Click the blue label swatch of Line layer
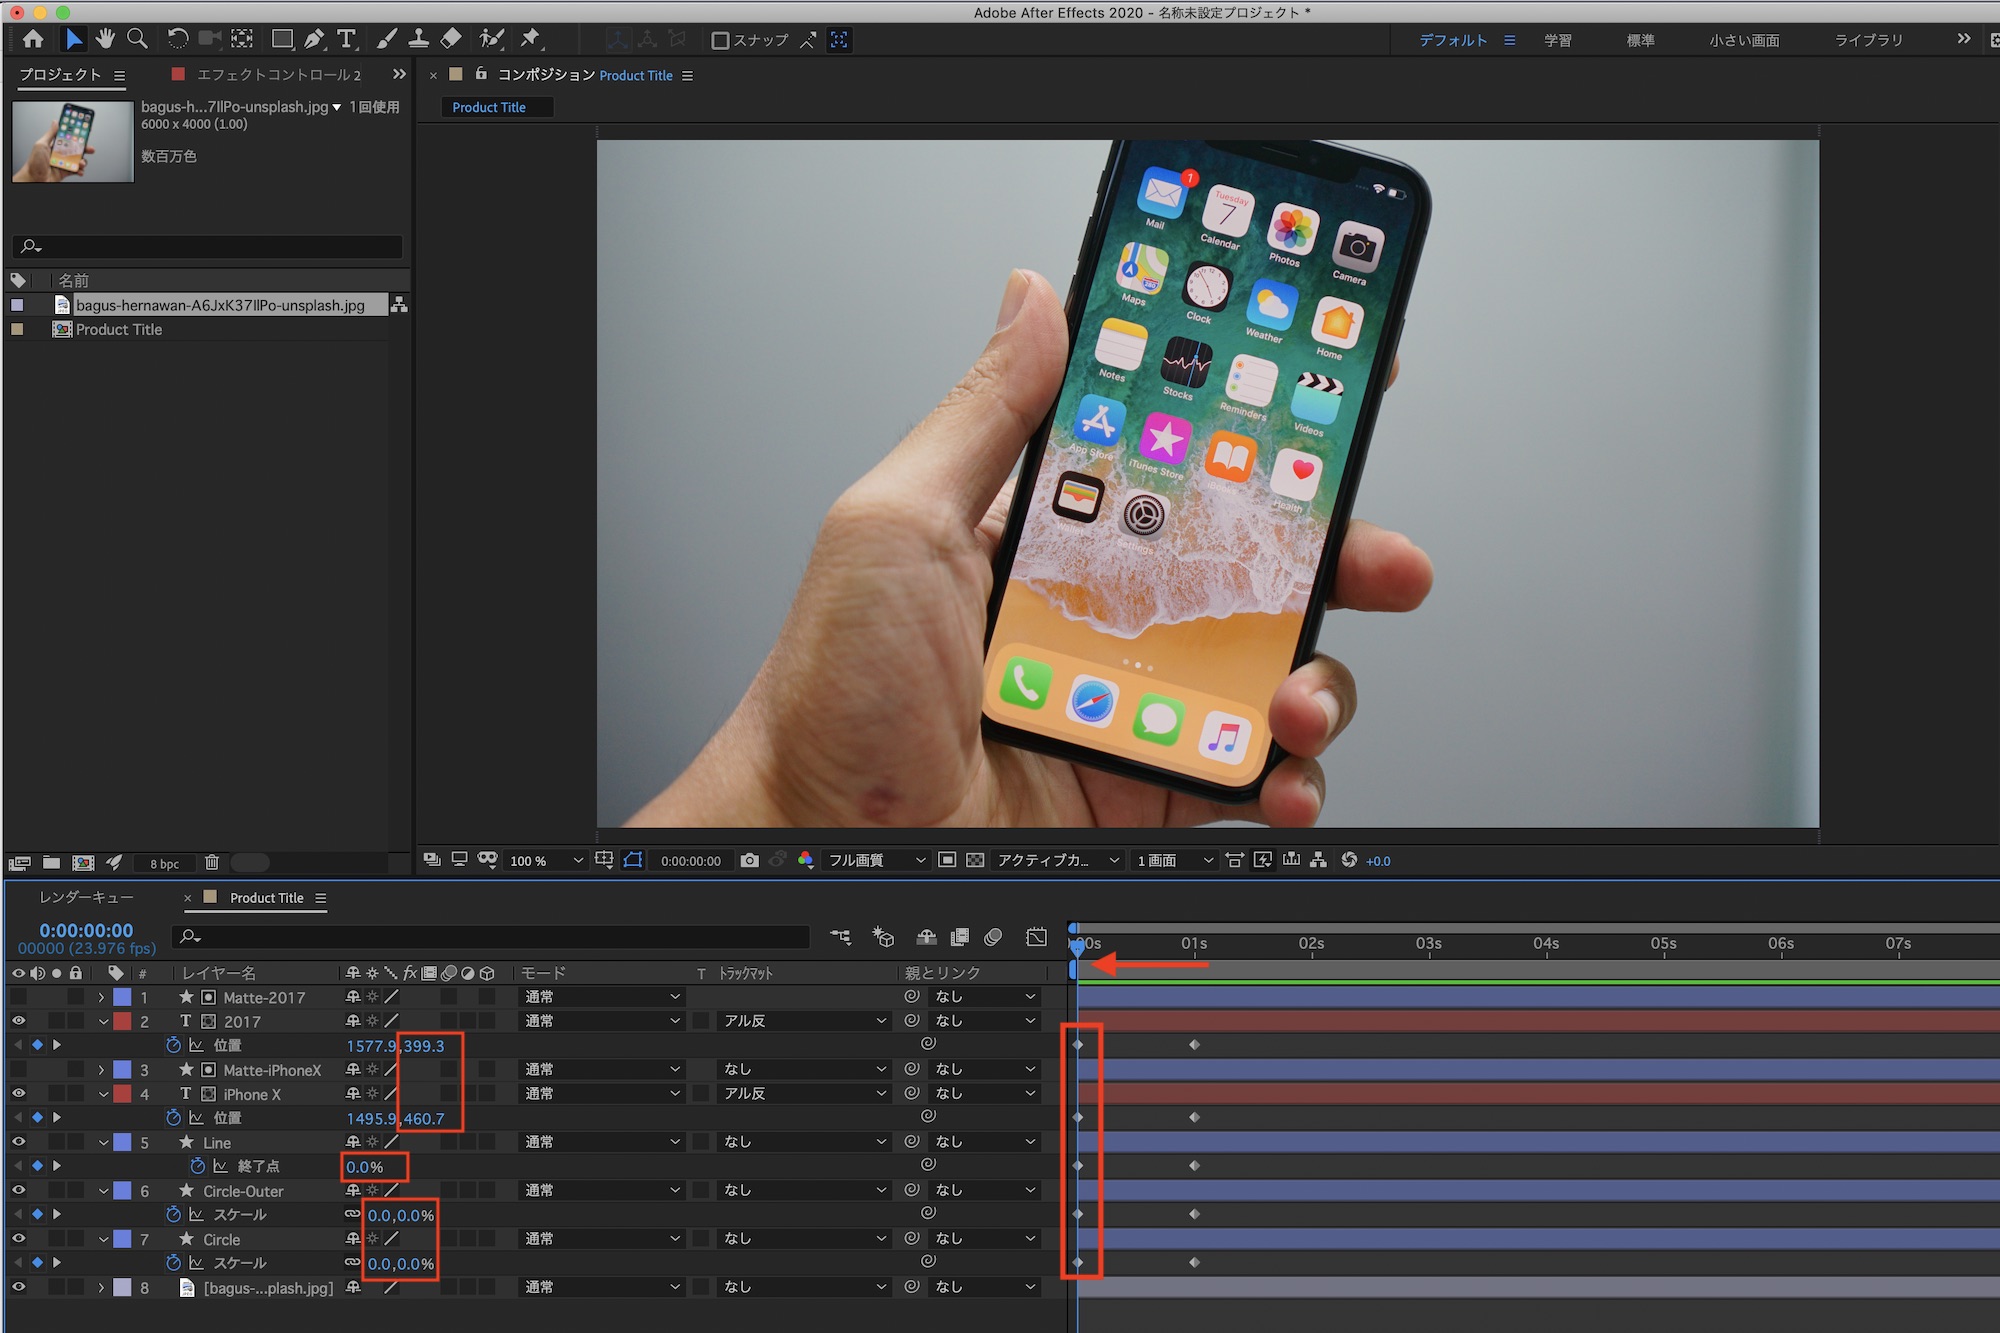This screenshot has height=1333, width=2000. tap(122, 1142)
